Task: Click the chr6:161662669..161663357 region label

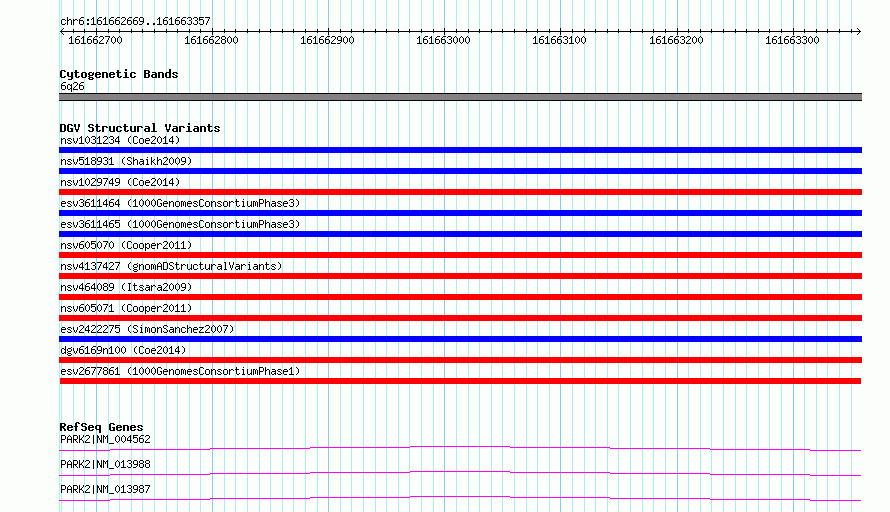Action: pos(135,22)
